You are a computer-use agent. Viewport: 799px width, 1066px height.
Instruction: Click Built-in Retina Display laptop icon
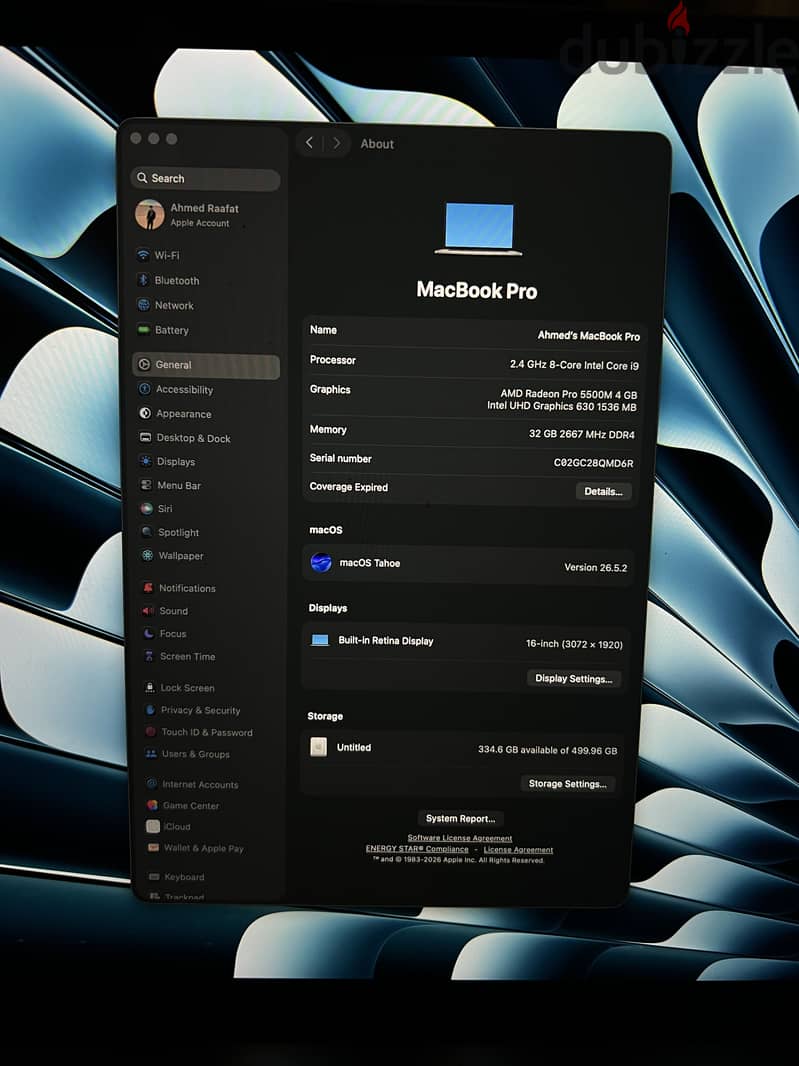320,640
